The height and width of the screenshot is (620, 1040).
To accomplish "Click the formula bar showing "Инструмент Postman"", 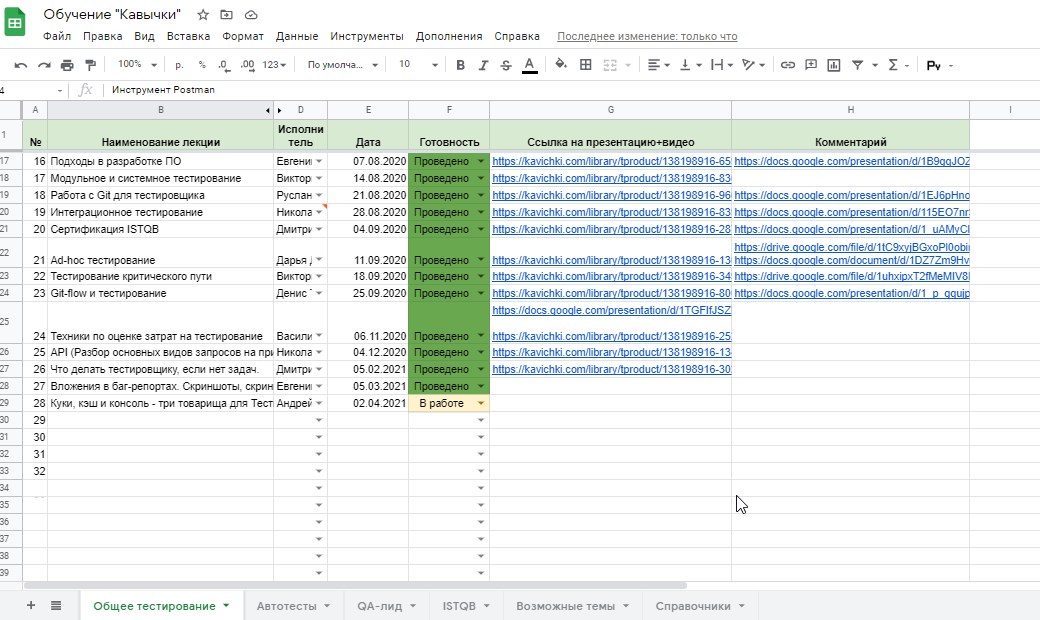I will pos(570,90).
